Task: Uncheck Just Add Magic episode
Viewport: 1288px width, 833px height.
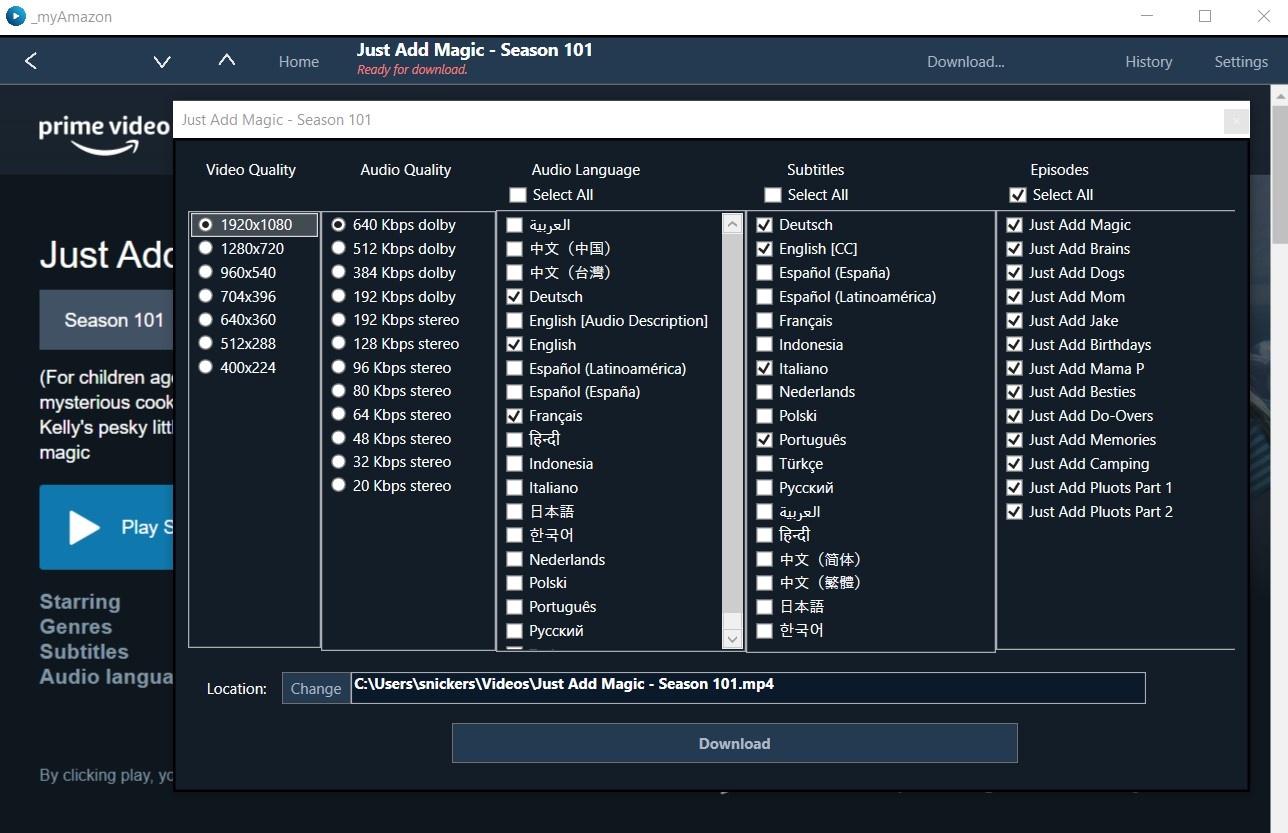Action: (x=1014, y=225)
